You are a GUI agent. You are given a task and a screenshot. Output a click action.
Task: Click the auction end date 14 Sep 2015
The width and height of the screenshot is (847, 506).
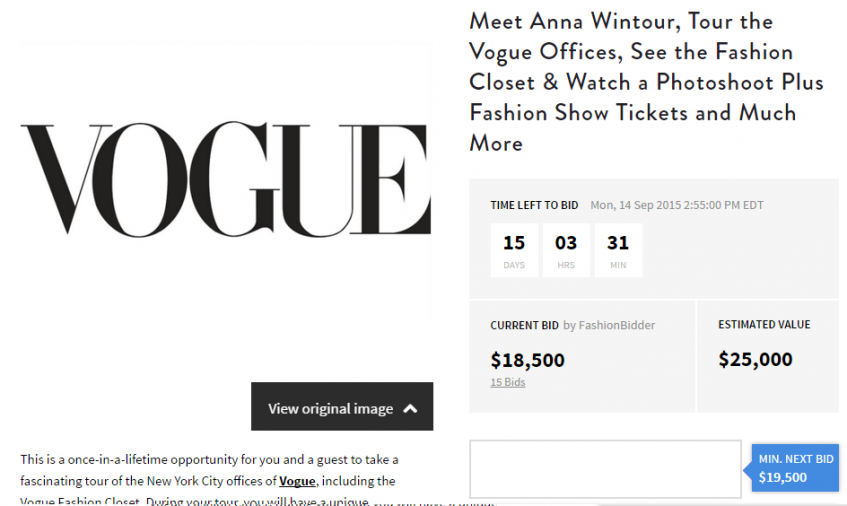click(x=676, y=205)
